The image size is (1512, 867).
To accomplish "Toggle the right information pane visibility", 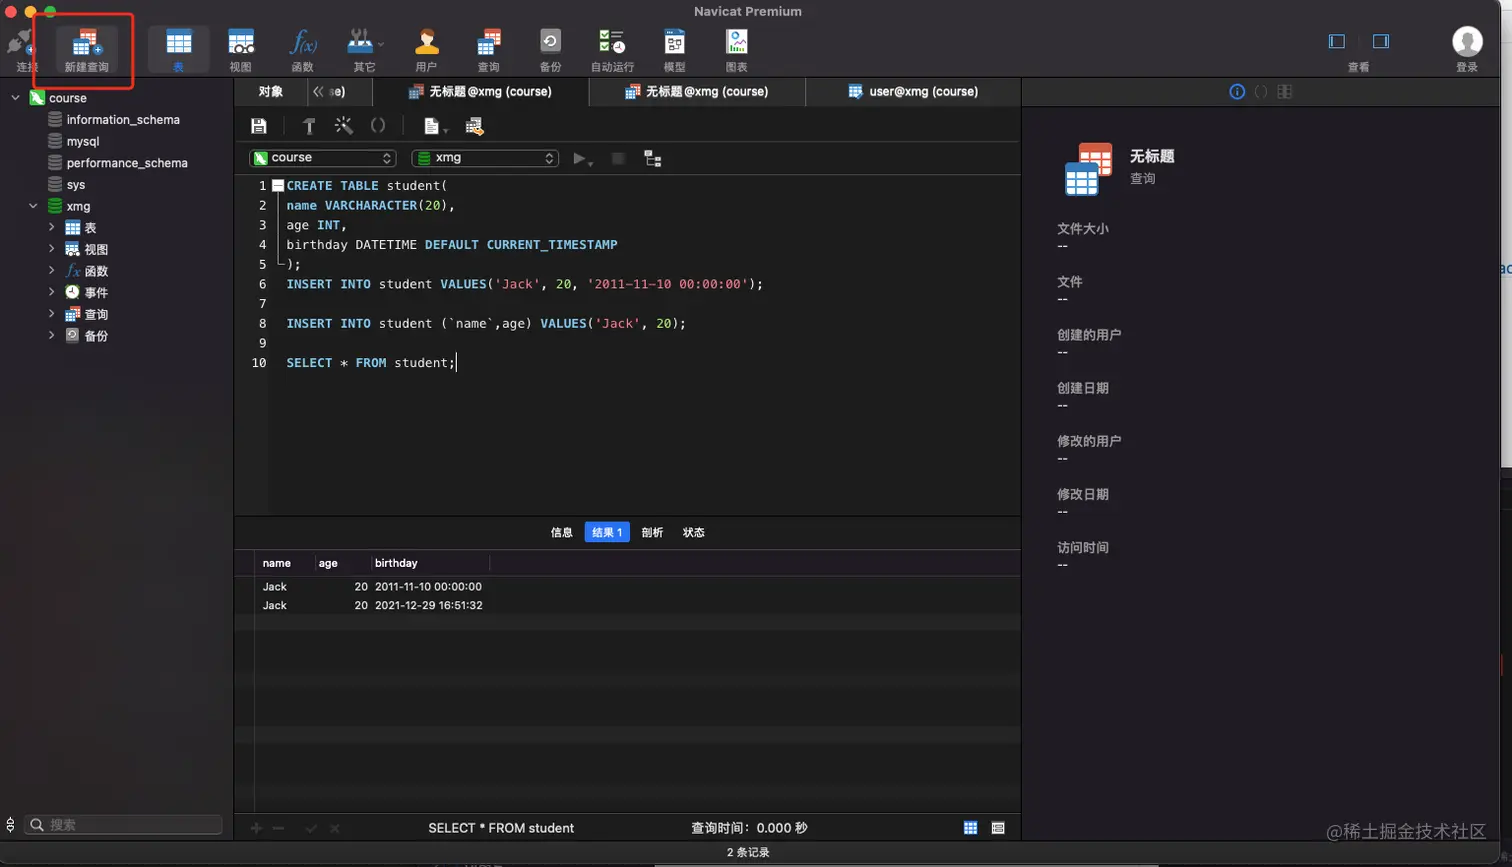I will coord(1381,41).
